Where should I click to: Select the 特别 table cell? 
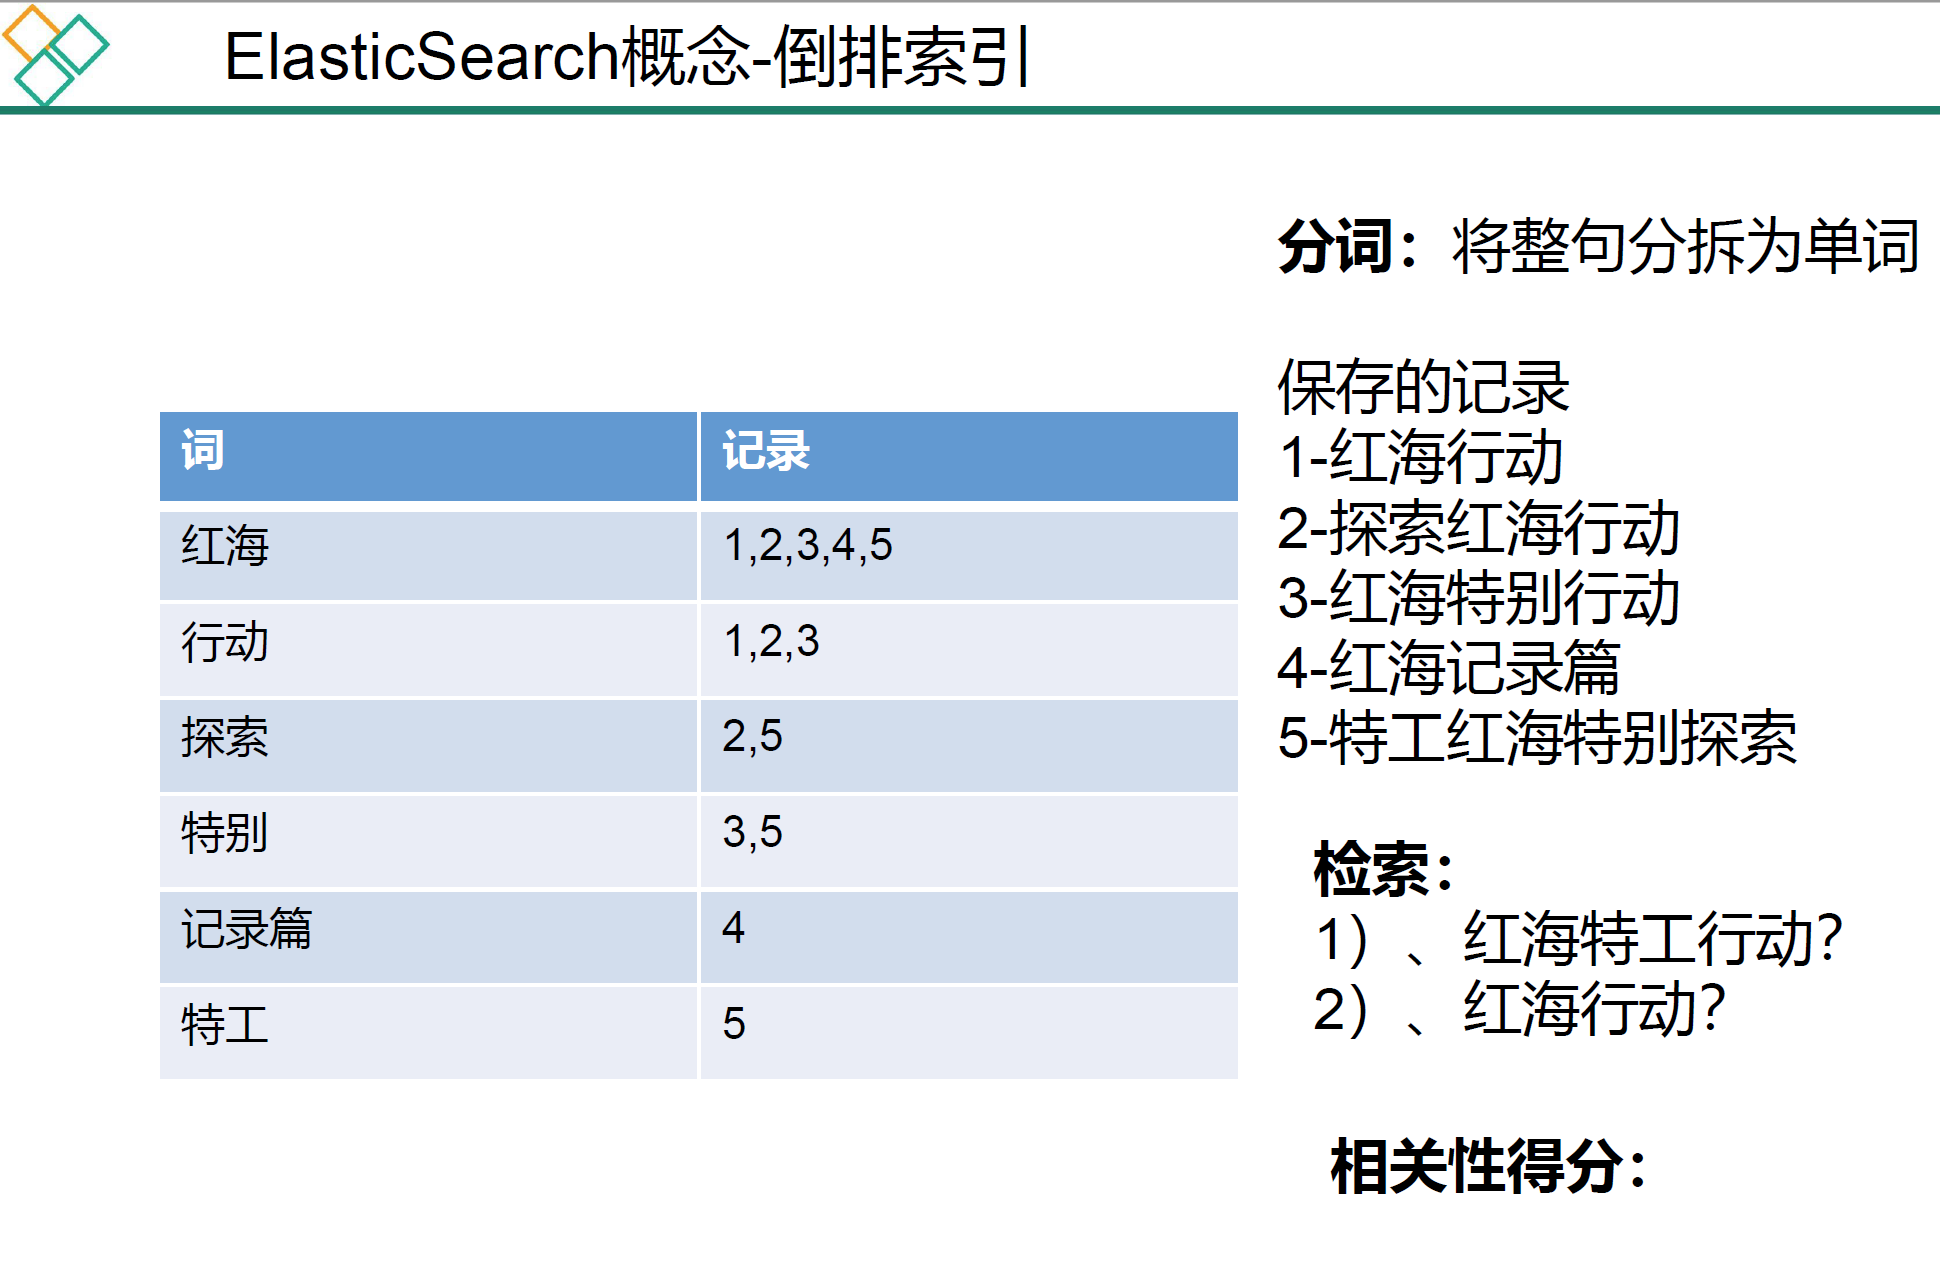coord(226,834)
